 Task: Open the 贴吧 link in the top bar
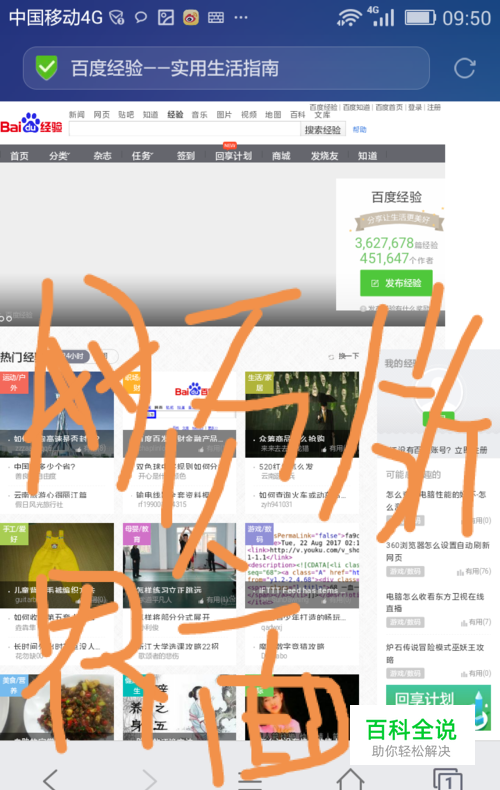[126, 114]
